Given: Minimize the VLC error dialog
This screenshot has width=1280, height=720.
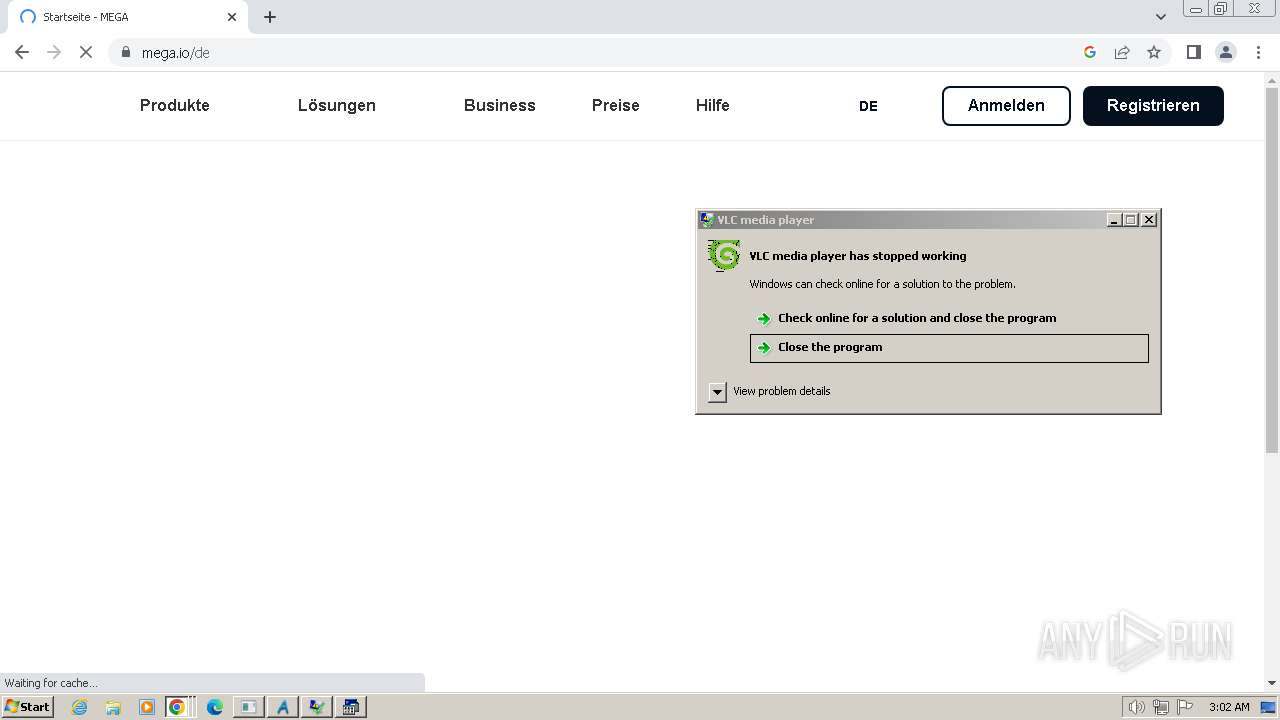Looking at the screenshot, I should pyautogui.click(x=1114, y=220).
